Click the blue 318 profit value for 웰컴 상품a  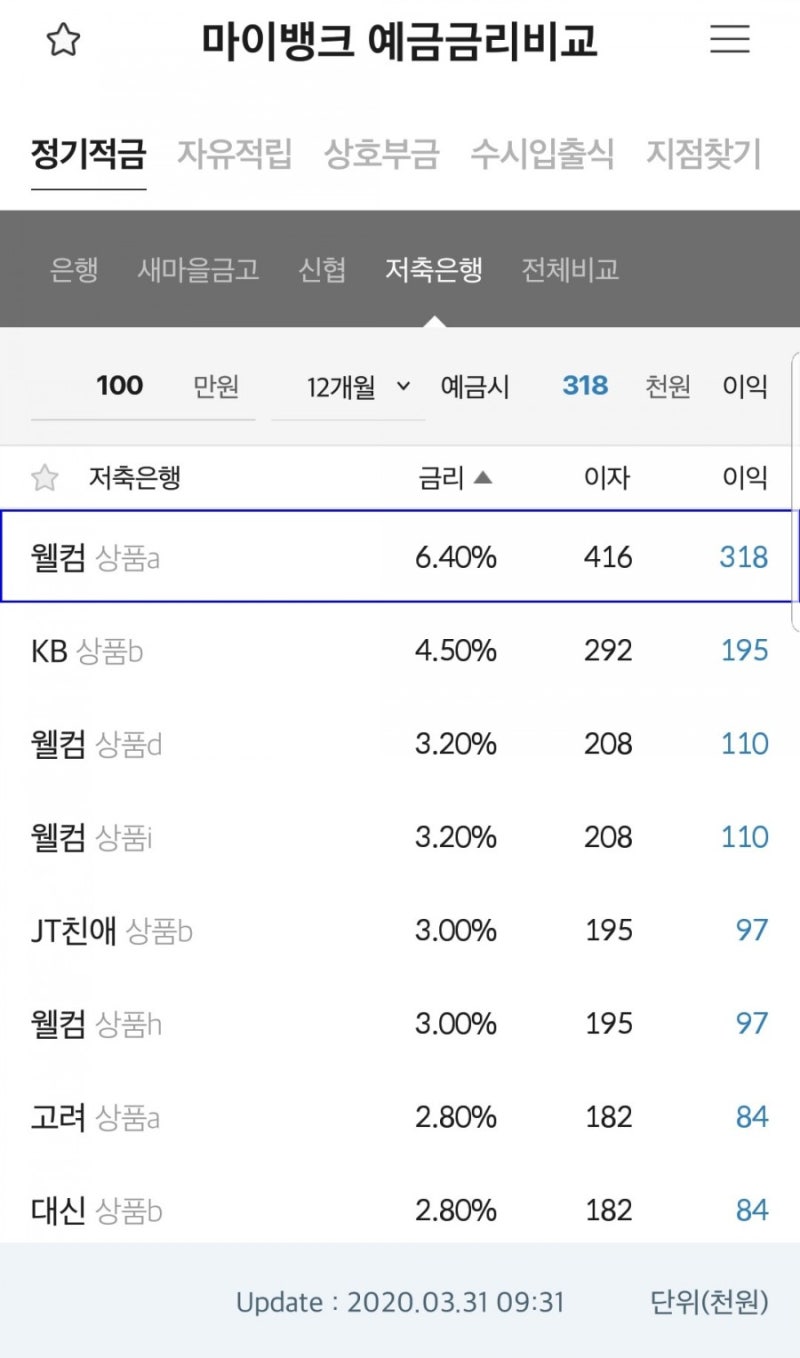click(x=743, y=557)
